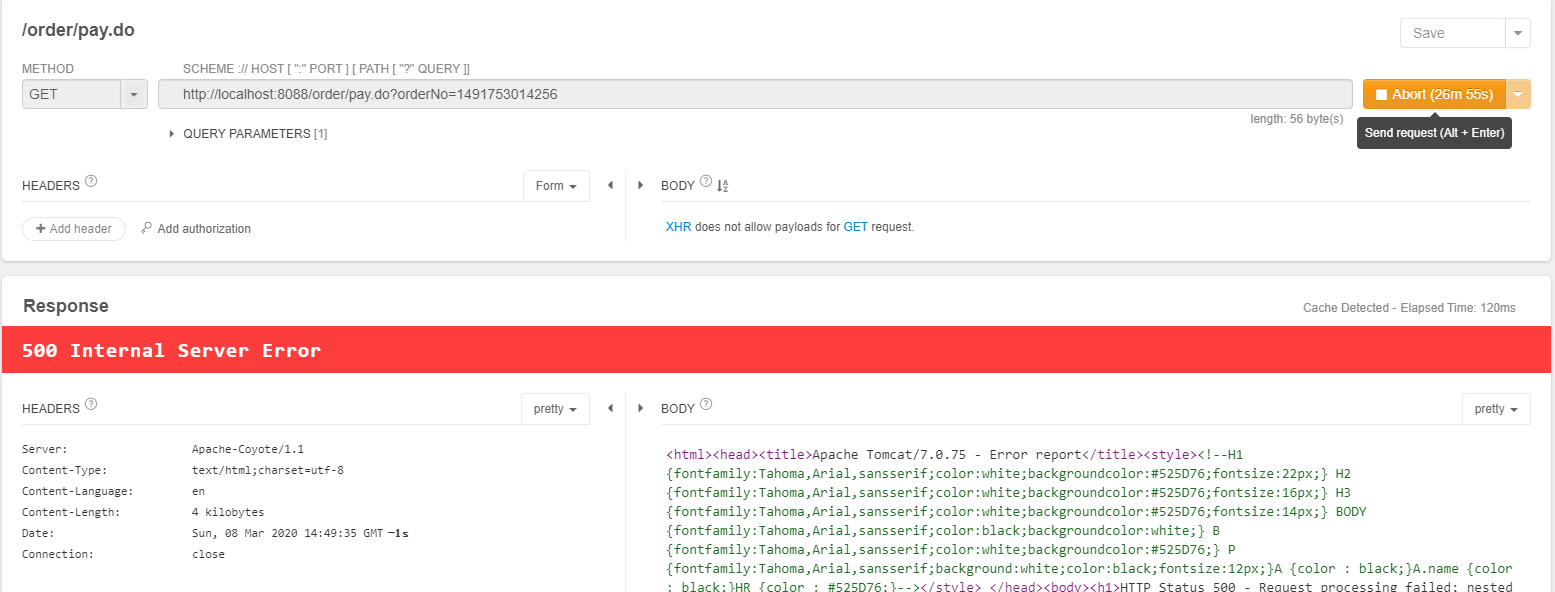The height and width of the screenshot is (592, 1555).
Task: Click the /order/pay.do request title
Action: click(x=78, y=30)
